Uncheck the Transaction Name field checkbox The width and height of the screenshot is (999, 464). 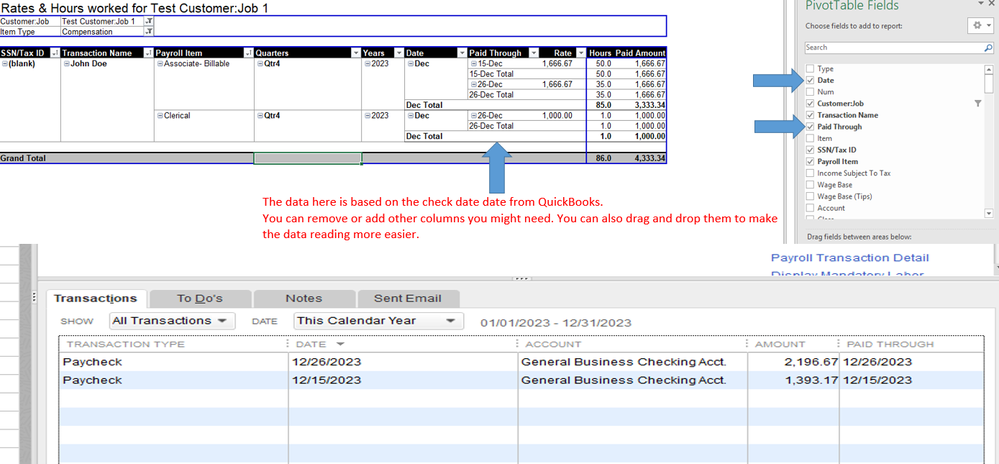click(x=810, y=115)
